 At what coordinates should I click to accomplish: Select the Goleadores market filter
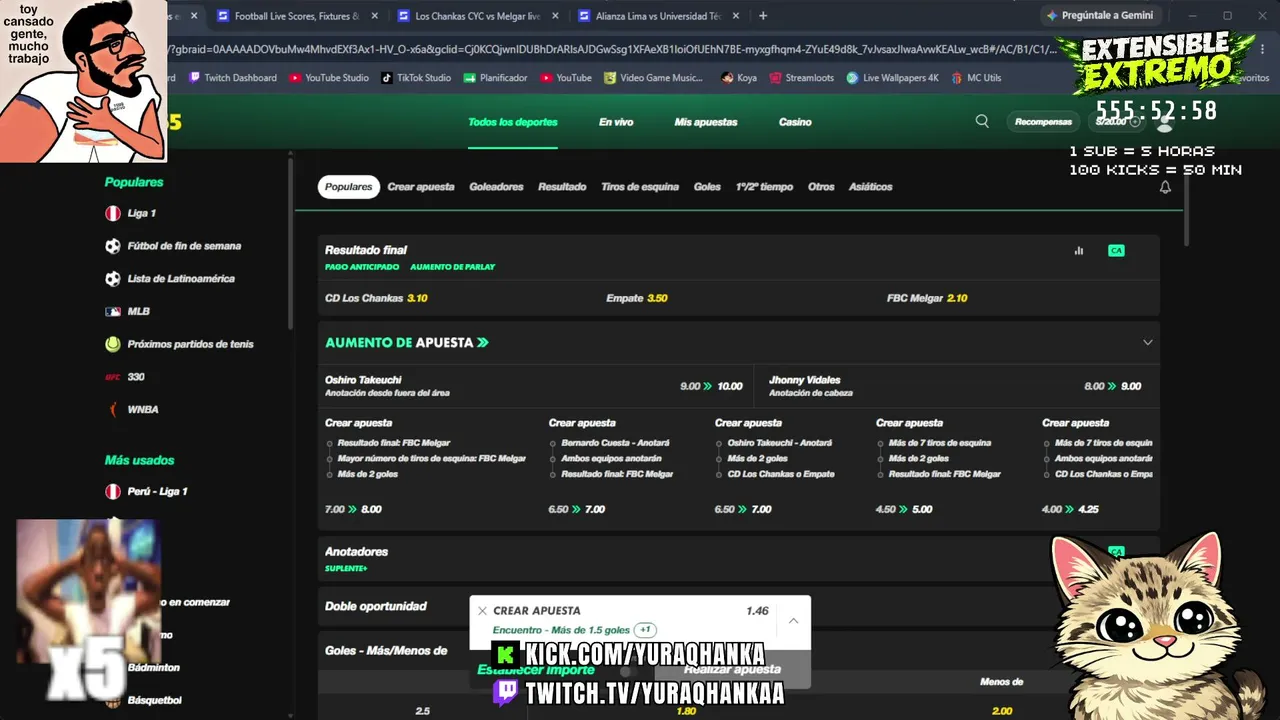coord(496,187)
